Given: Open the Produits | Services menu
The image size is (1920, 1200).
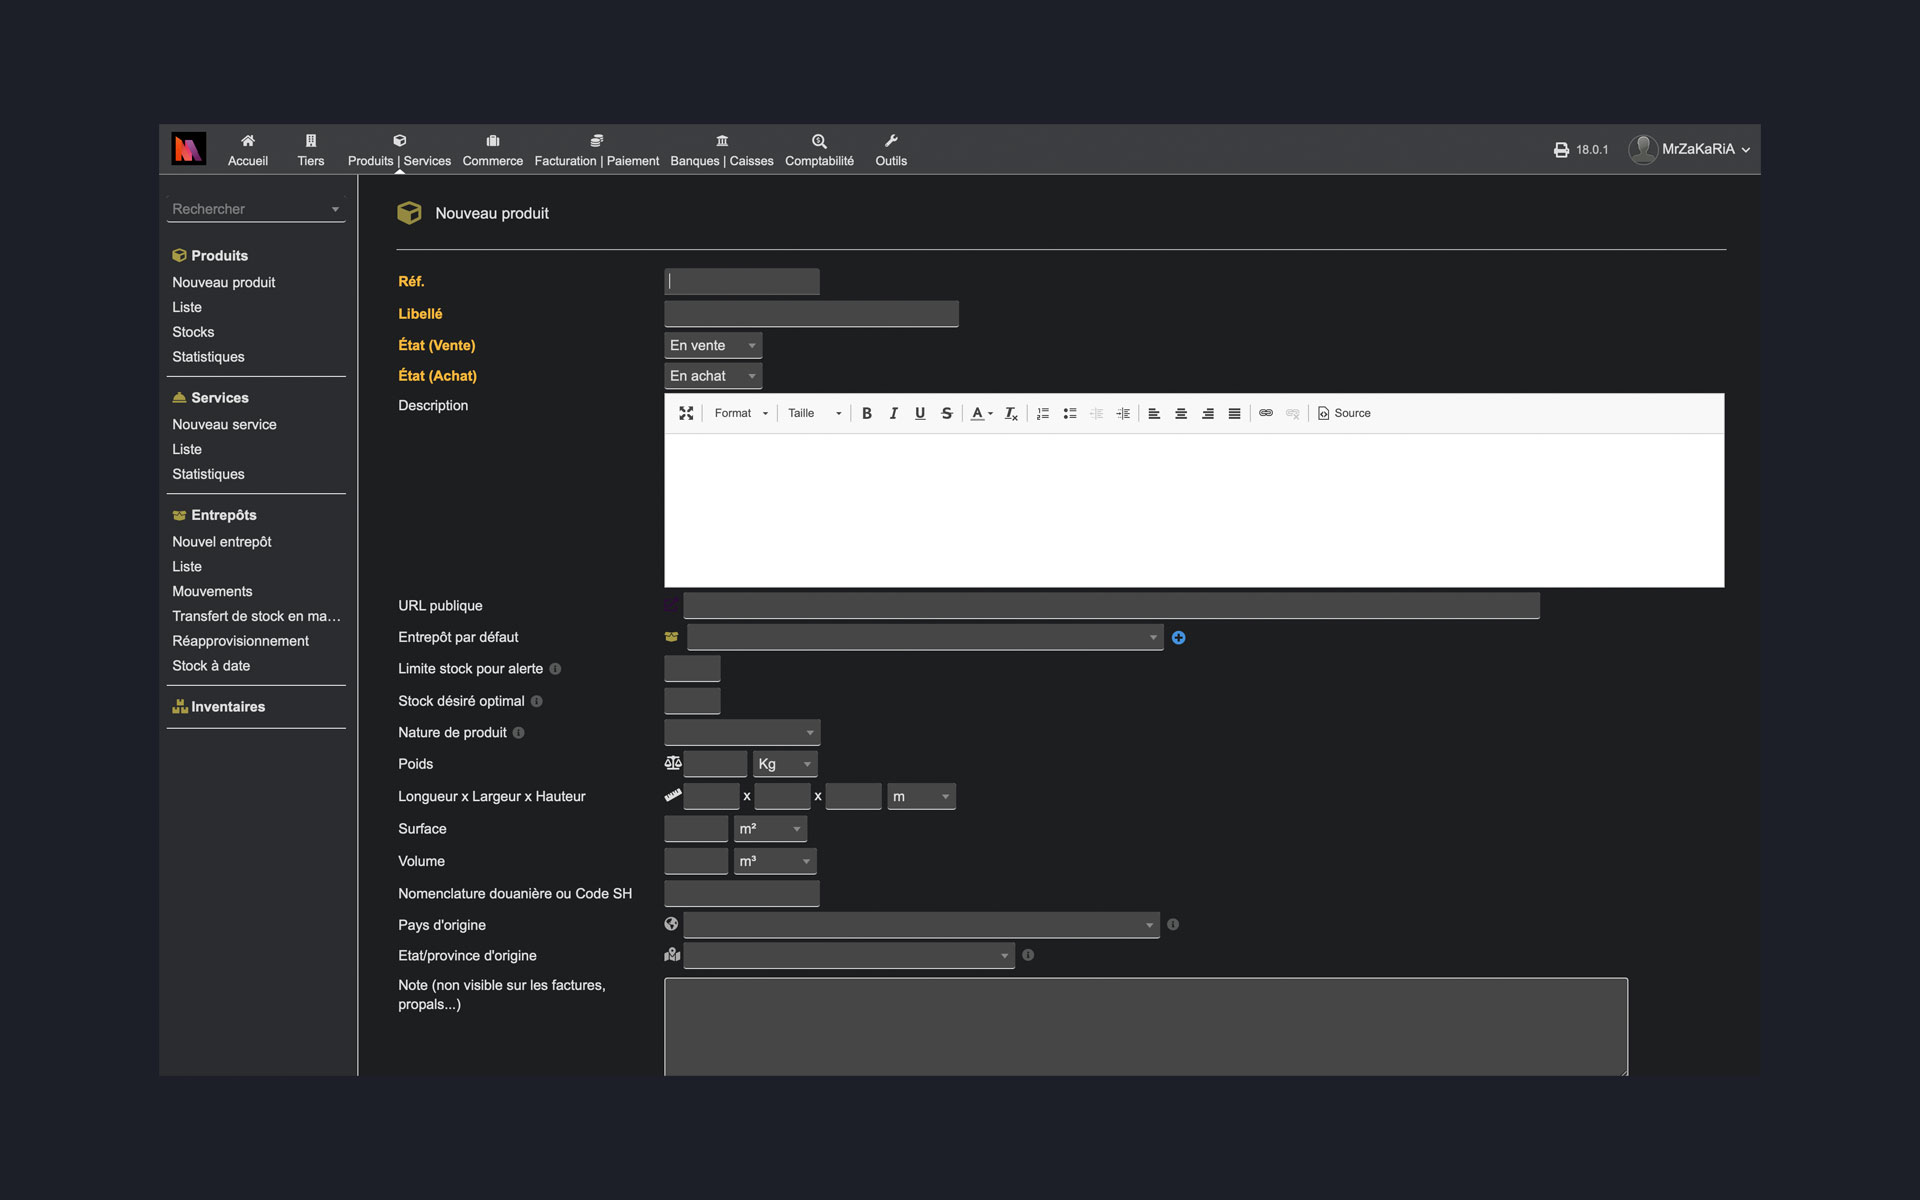Looking at the screenshot, I should (399, 149).
